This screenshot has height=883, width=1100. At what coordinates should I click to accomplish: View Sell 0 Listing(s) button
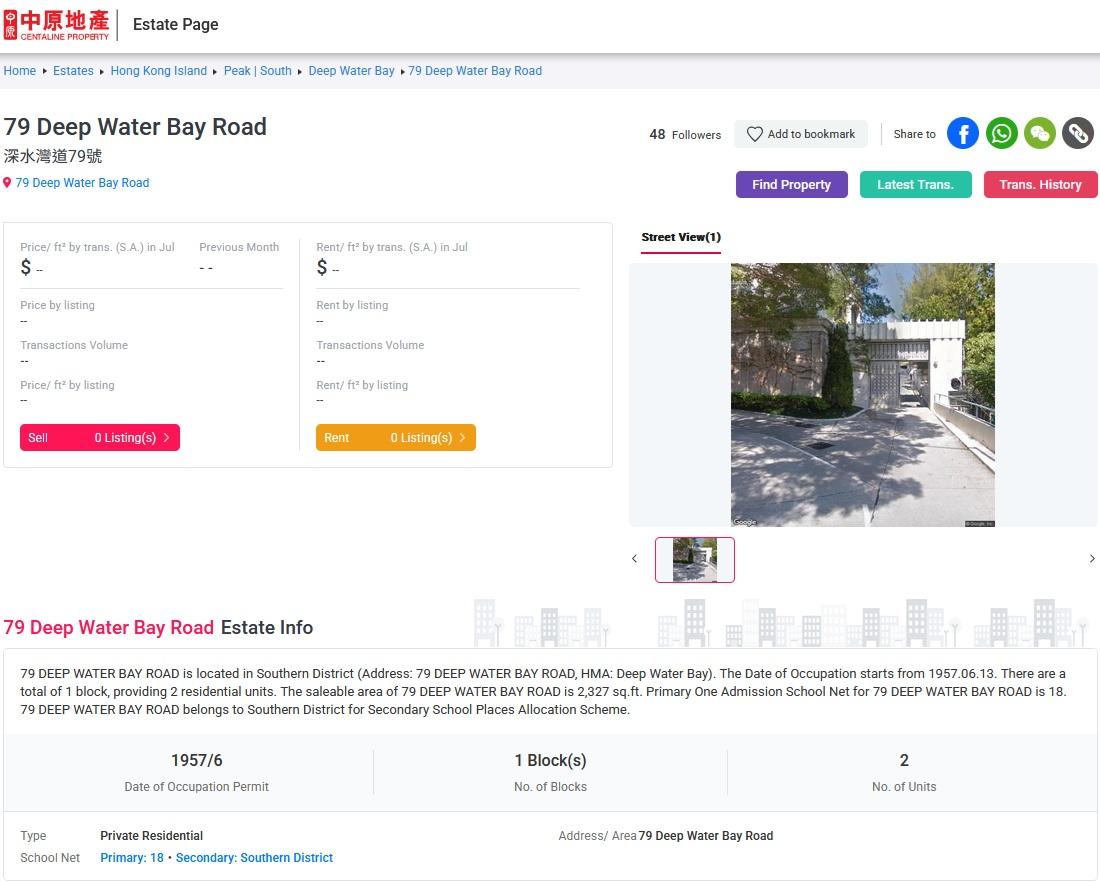pos(100,438)
